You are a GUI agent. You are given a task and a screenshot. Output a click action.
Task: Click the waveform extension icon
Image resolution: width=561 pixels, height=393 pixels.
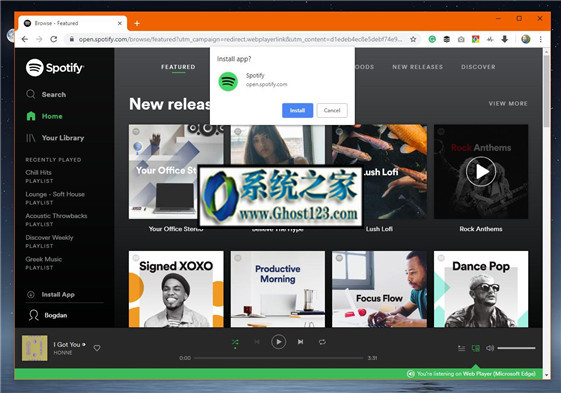[x=490, y=39]
